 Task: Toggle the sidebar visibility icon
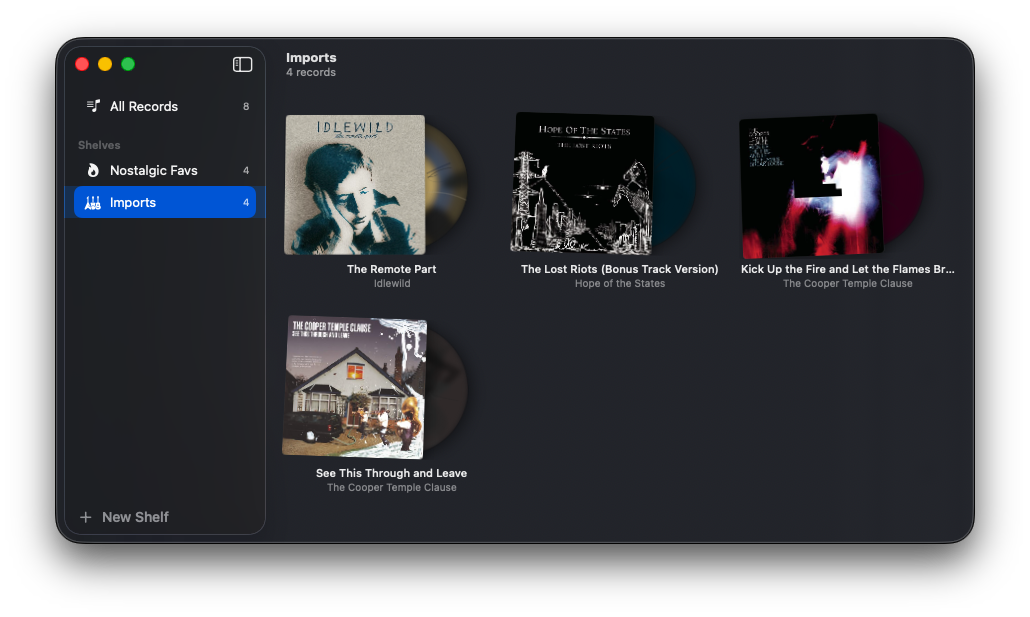(242, 64)
